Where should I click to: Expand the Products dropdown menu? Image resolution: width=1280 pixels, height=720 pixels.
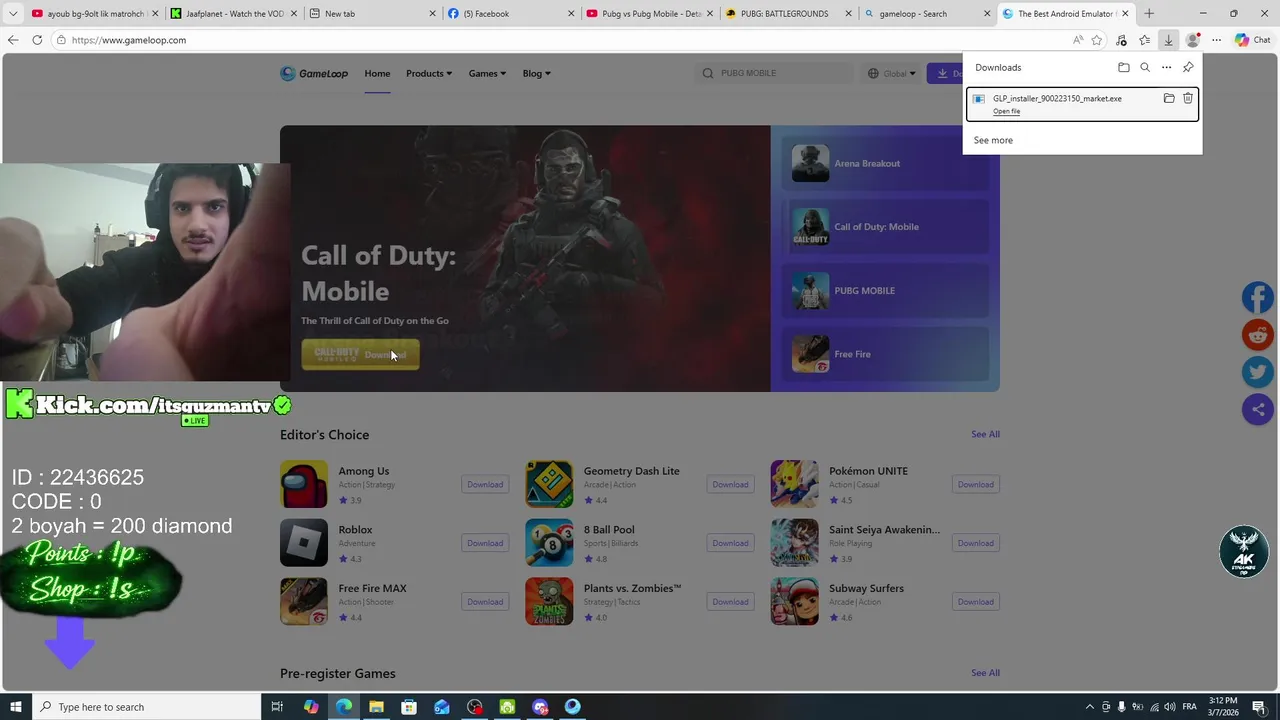[x=429, y=73]
